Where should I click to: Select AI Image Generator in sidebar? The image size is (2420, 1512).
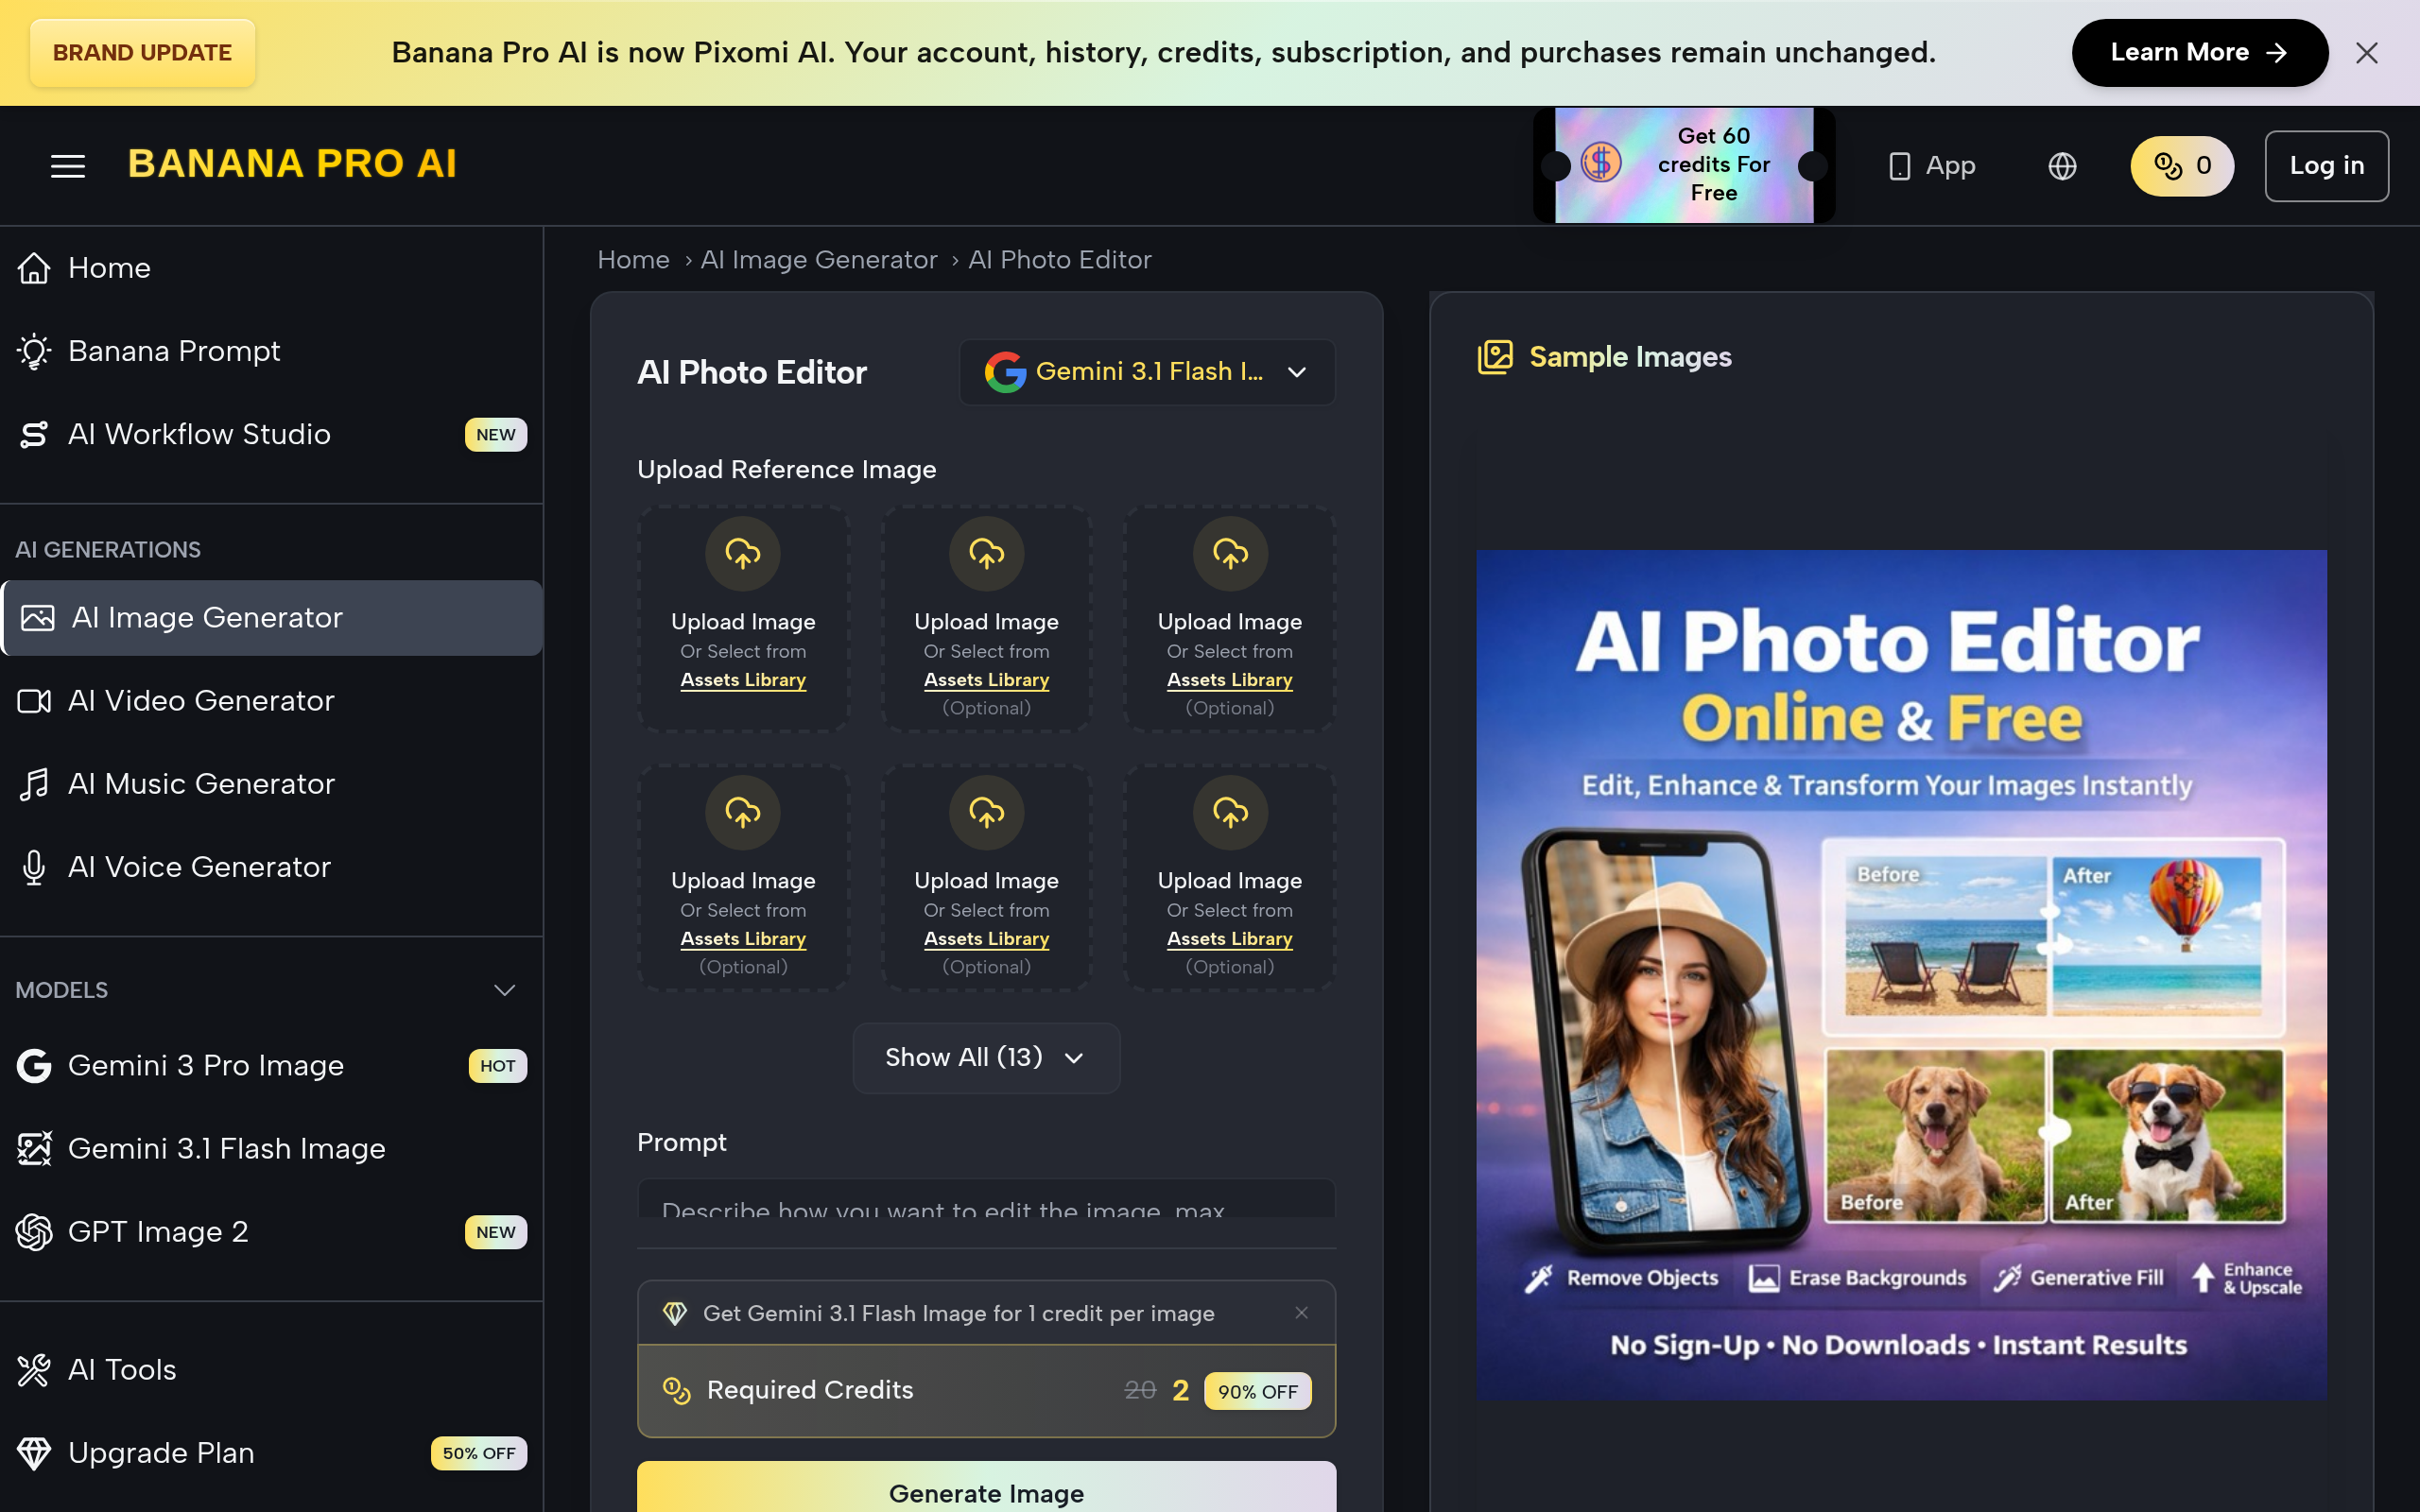pyautogui.click(x=271, y=618)
